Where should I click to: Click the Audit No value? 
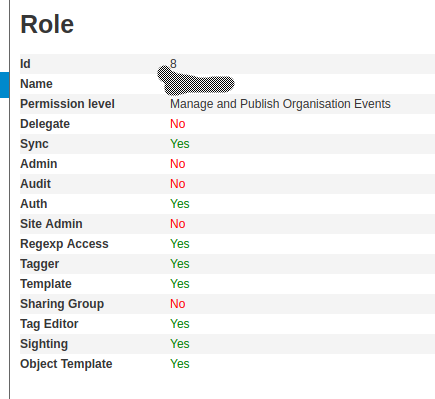tap(178, 184)
